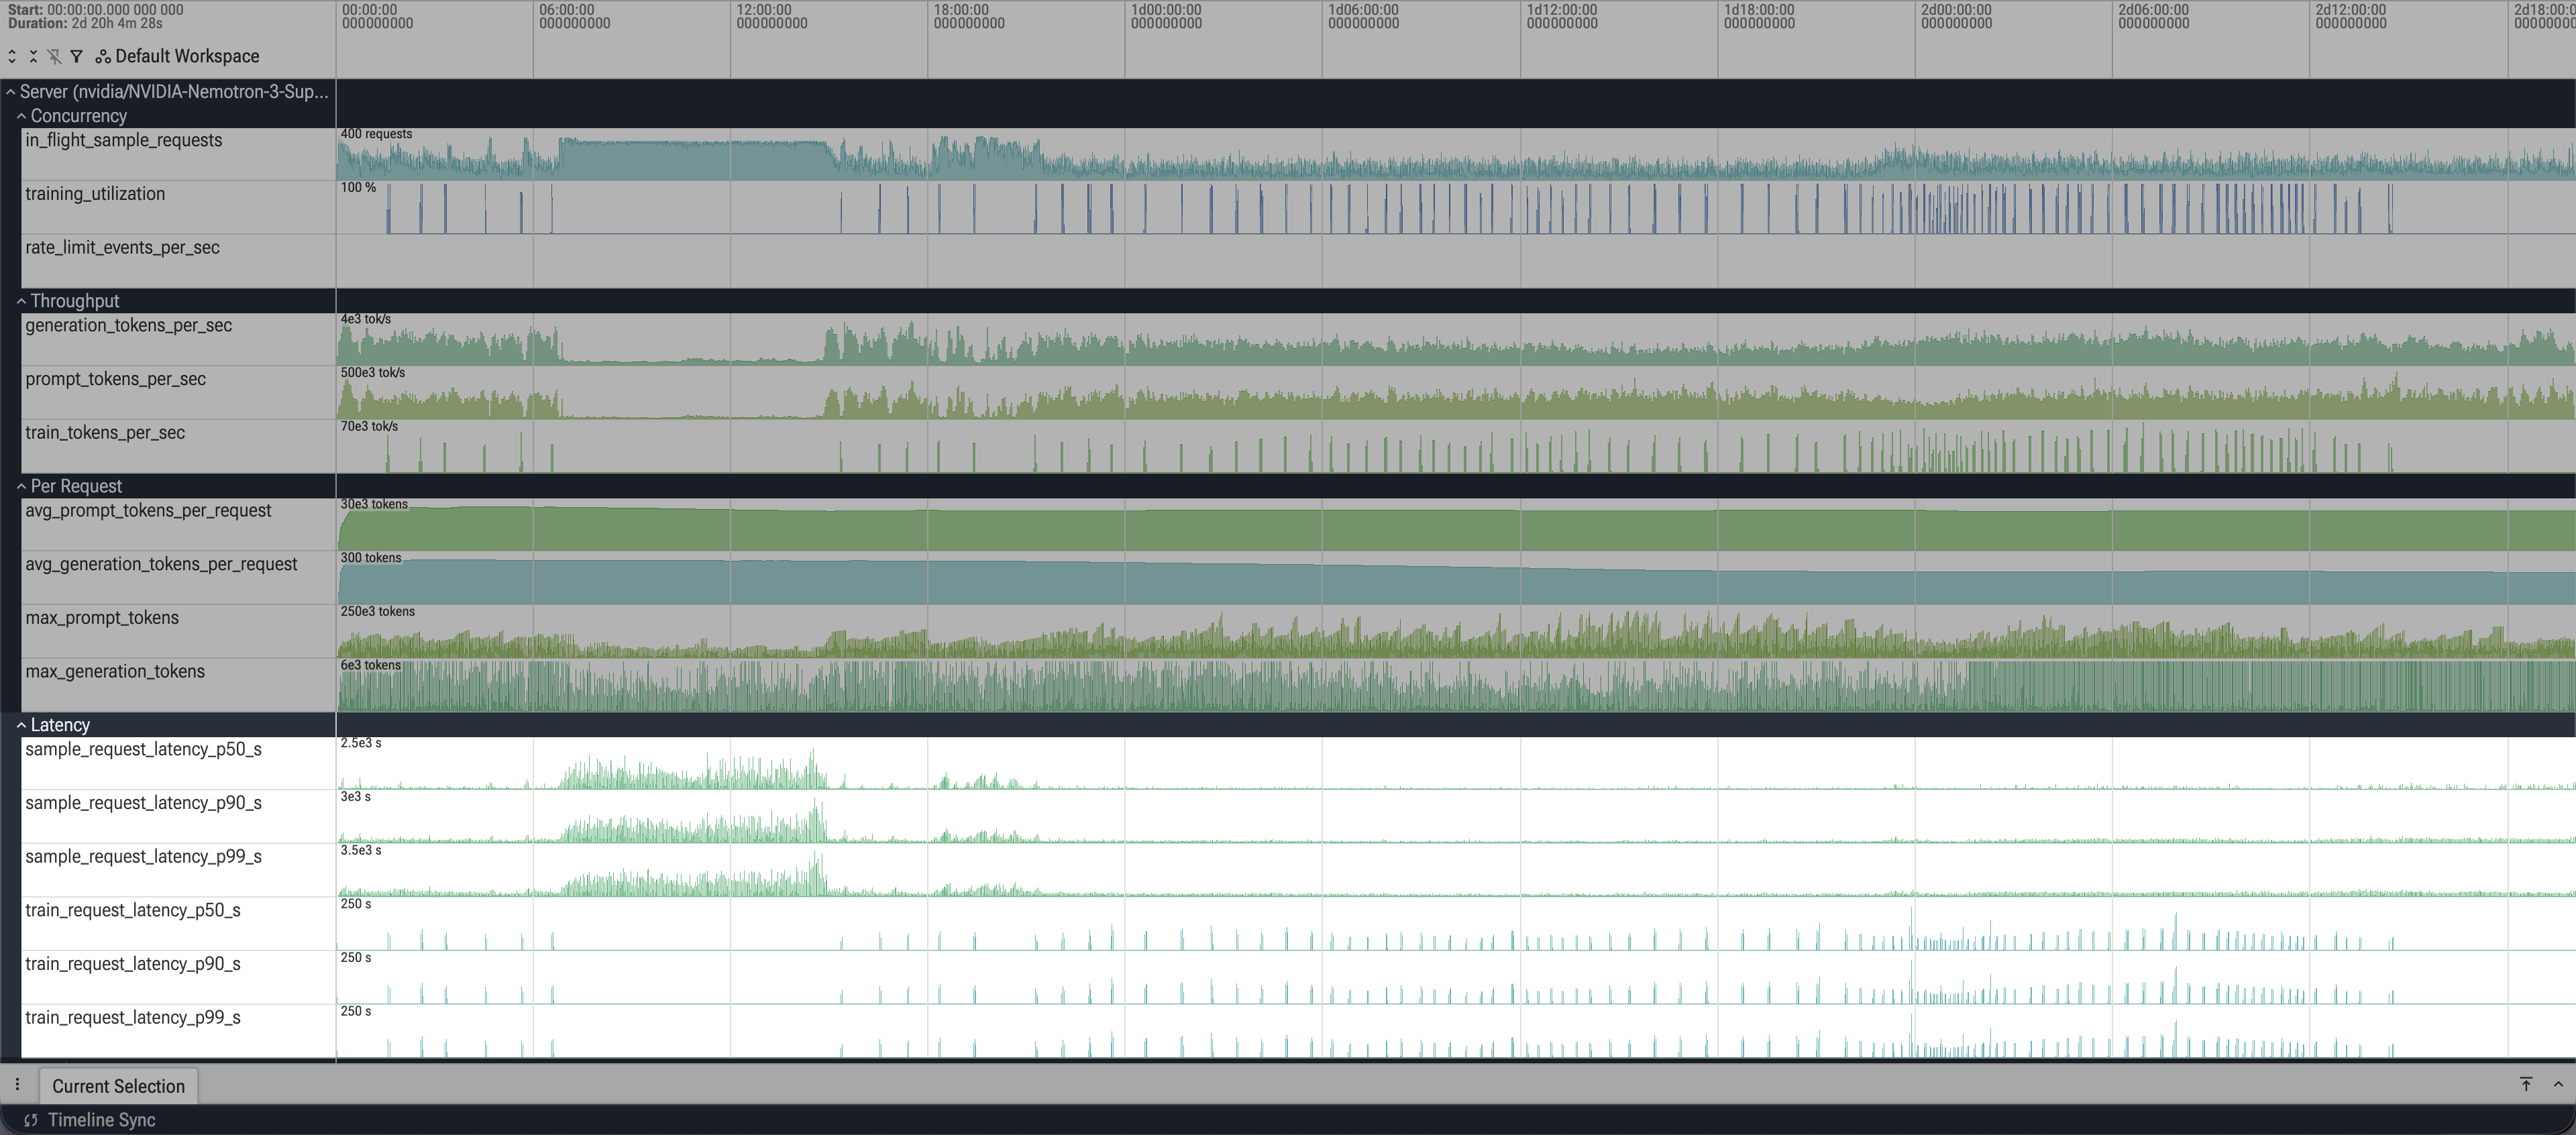
Task: Click the move-to-top arrow icon in the bottom drawer
Action: pyautogui.click(x=2526, y=1084)
